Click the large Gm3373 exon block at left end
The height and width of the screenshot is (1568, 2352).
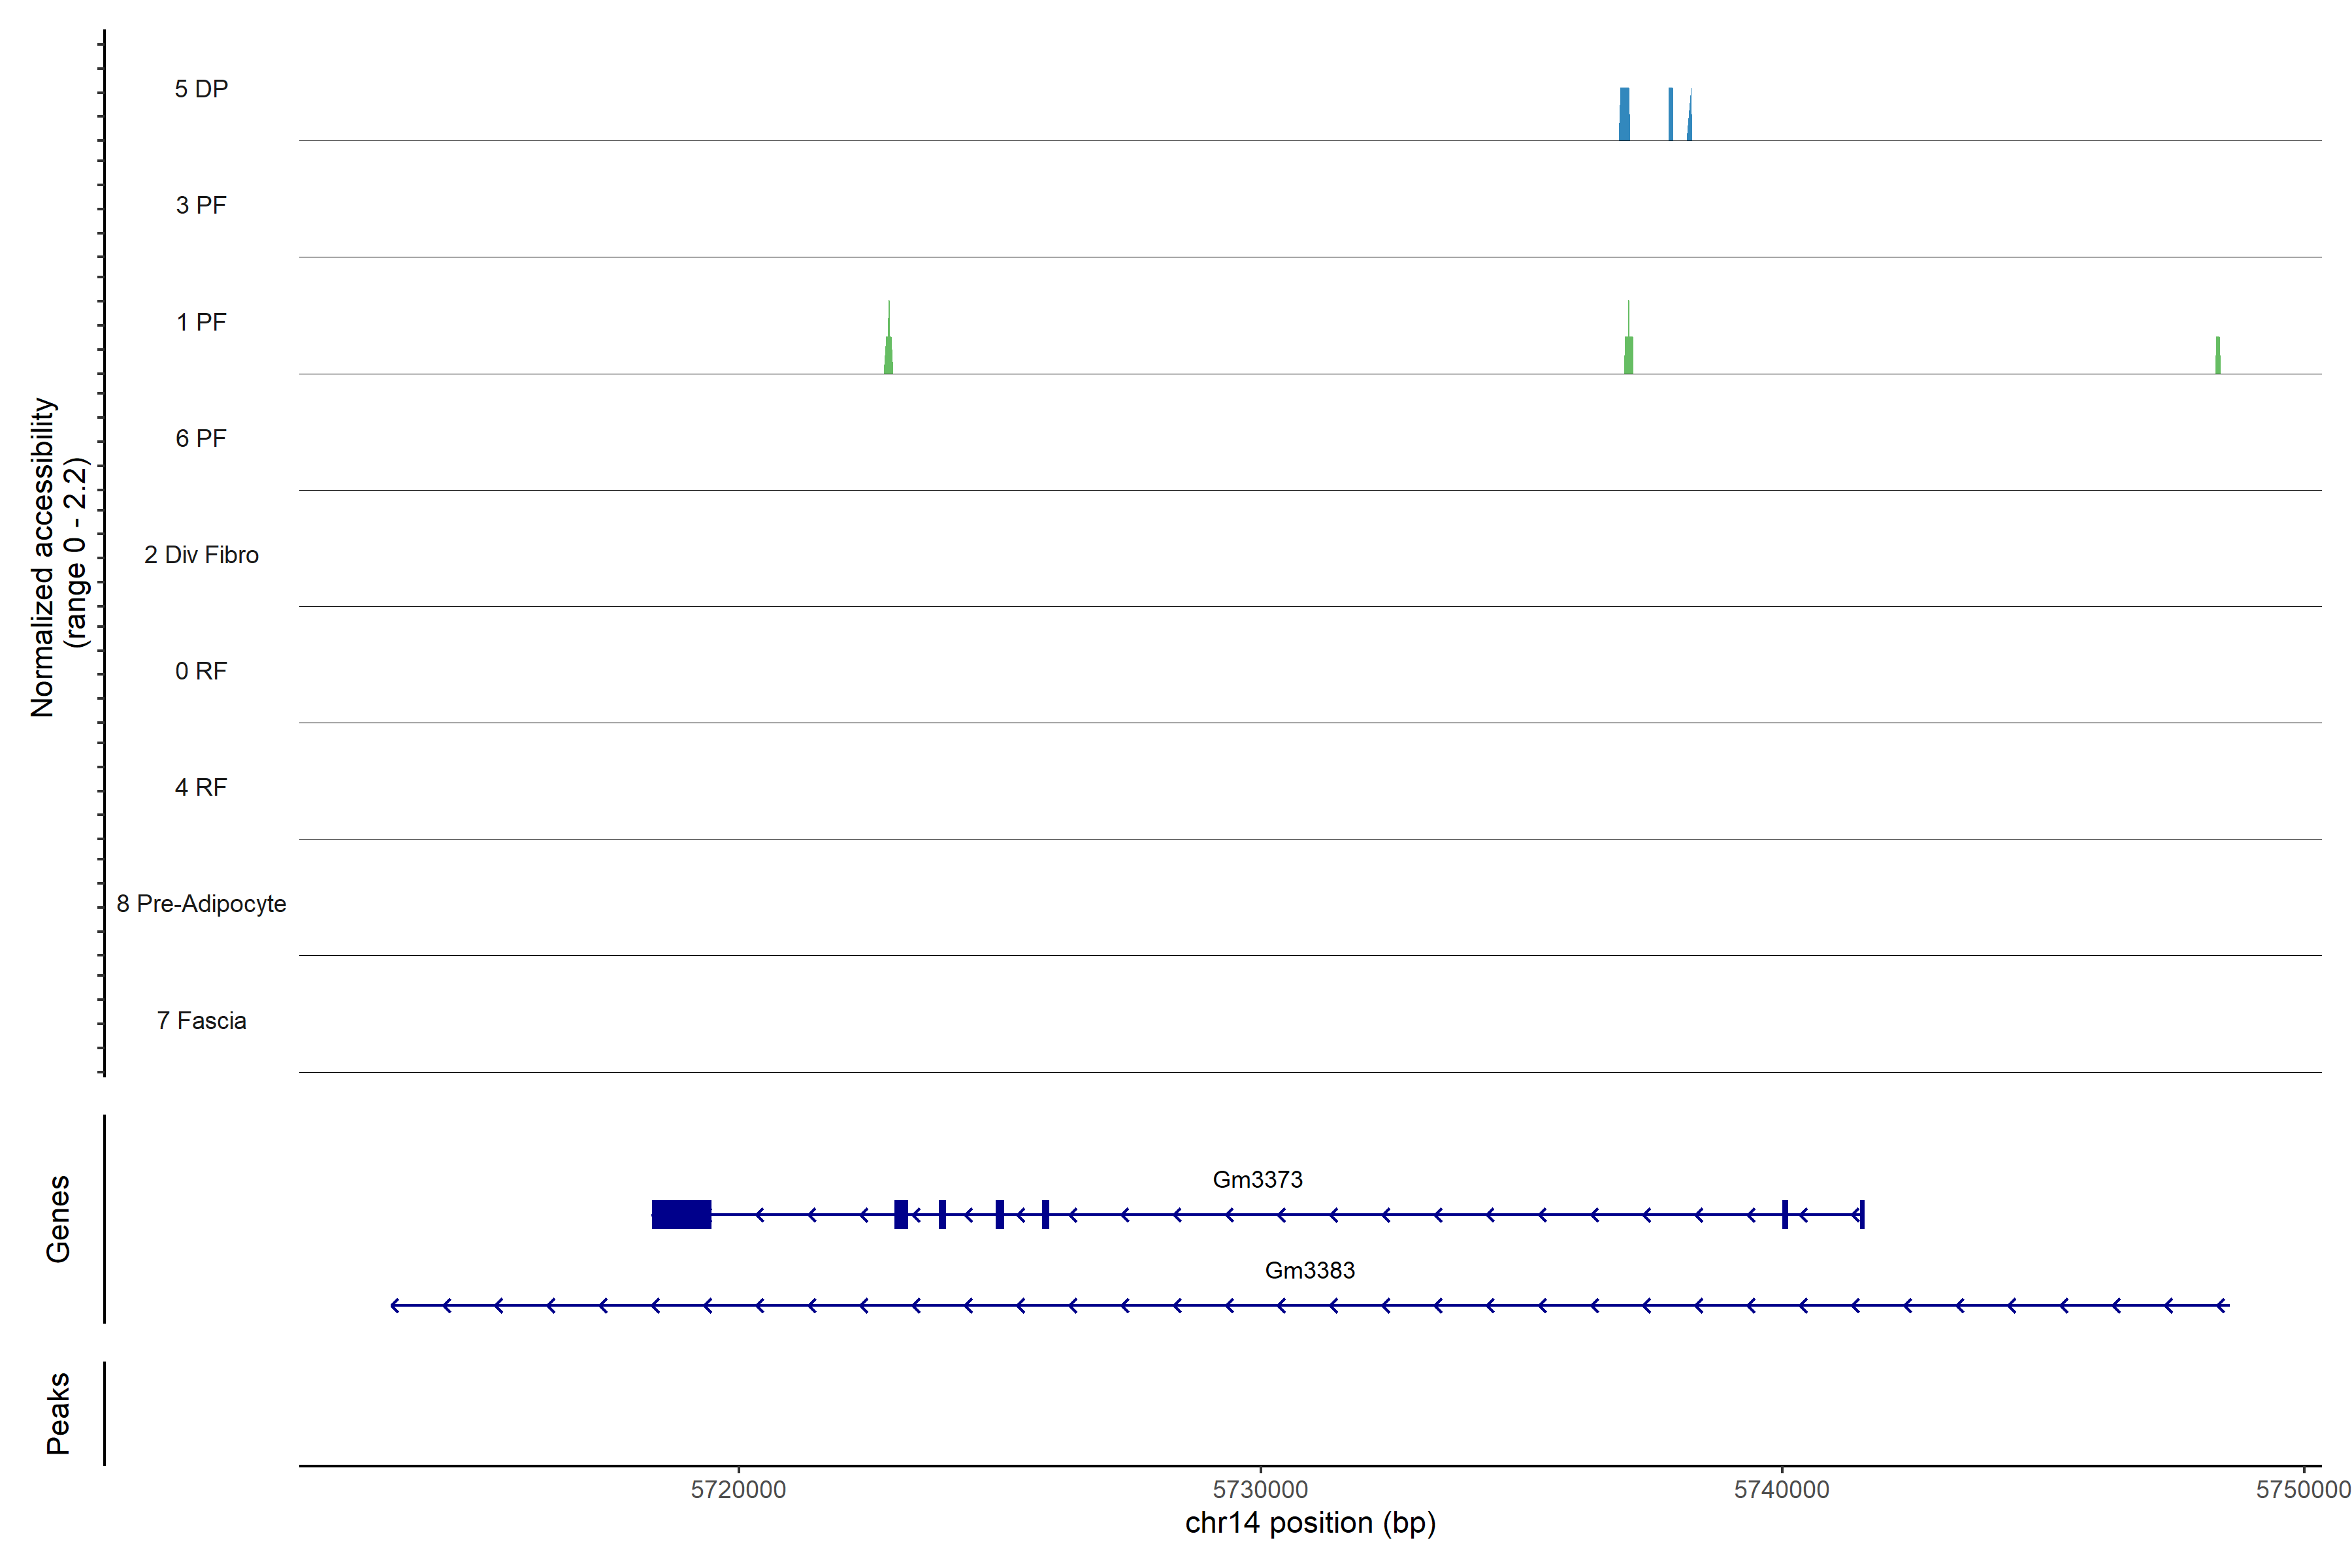681,1214
